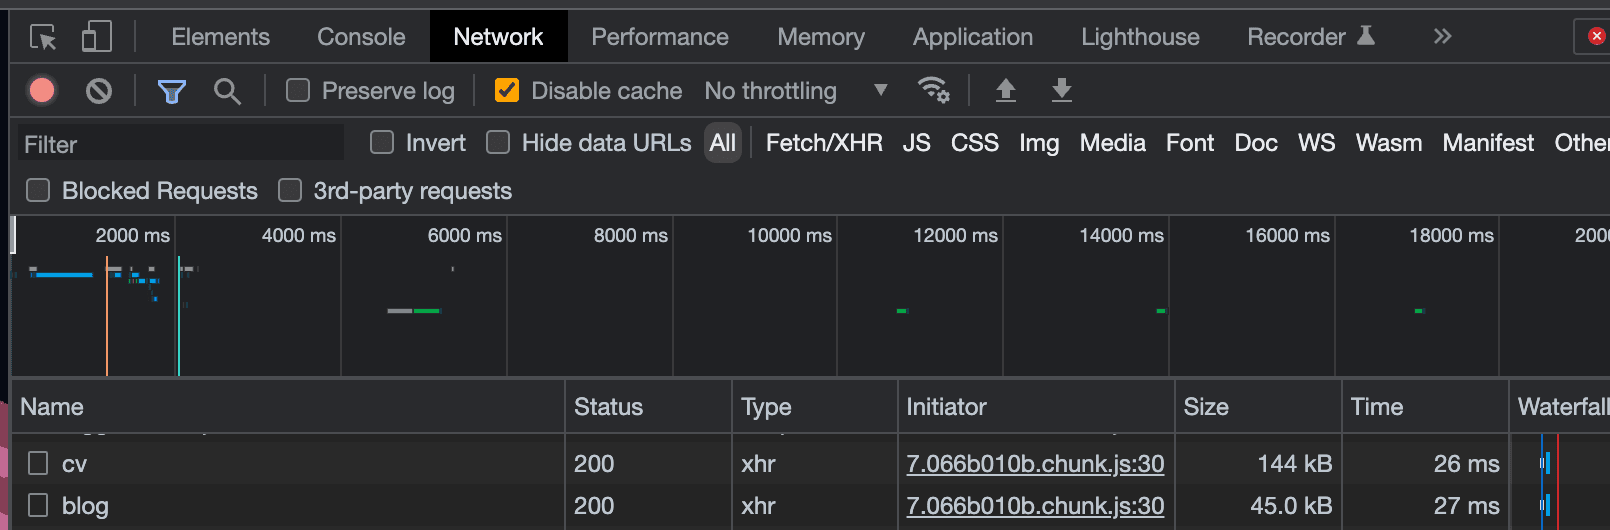The width and height of the screenshot is (1610, 530).
Task: Toggle the filter funnel icon
Action: [x=172, y=91]
